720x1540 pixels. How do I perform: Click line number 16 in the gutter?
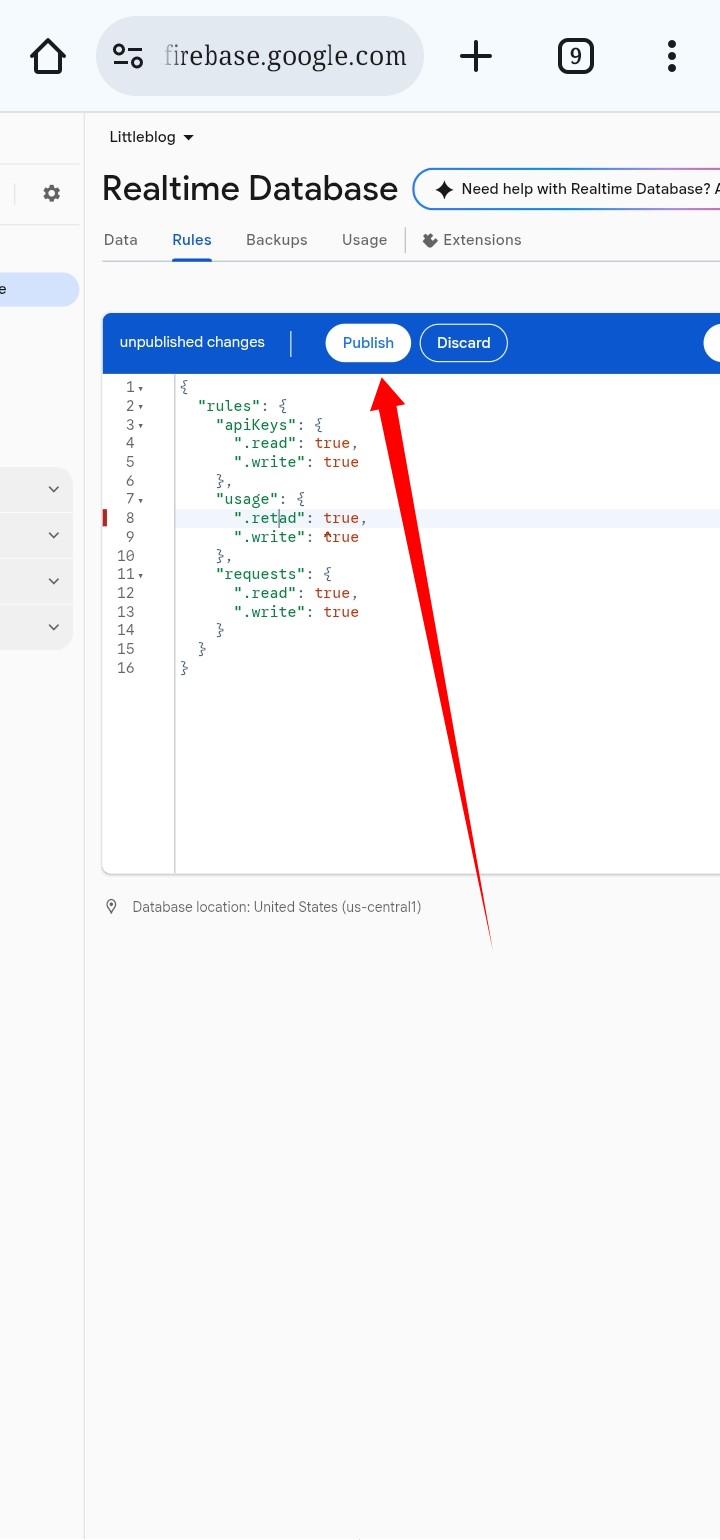125,668
